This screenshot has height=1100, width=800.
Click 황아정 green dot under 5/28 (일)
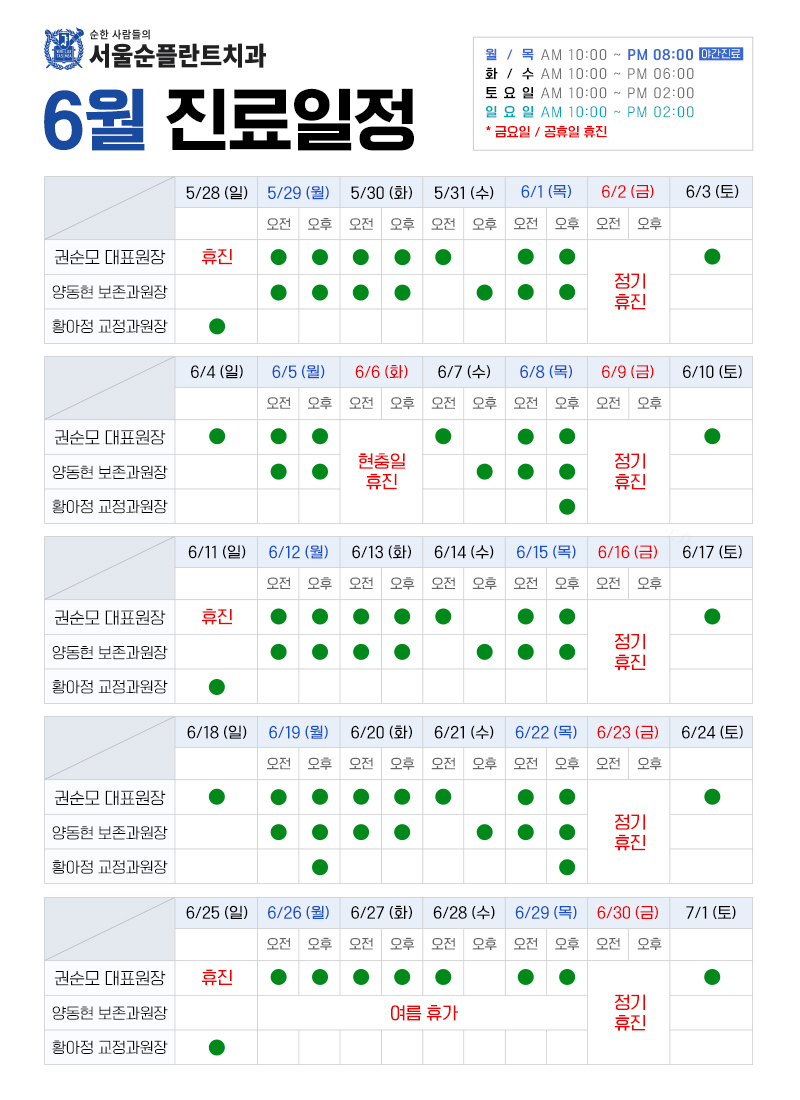[x=217, y=326]
